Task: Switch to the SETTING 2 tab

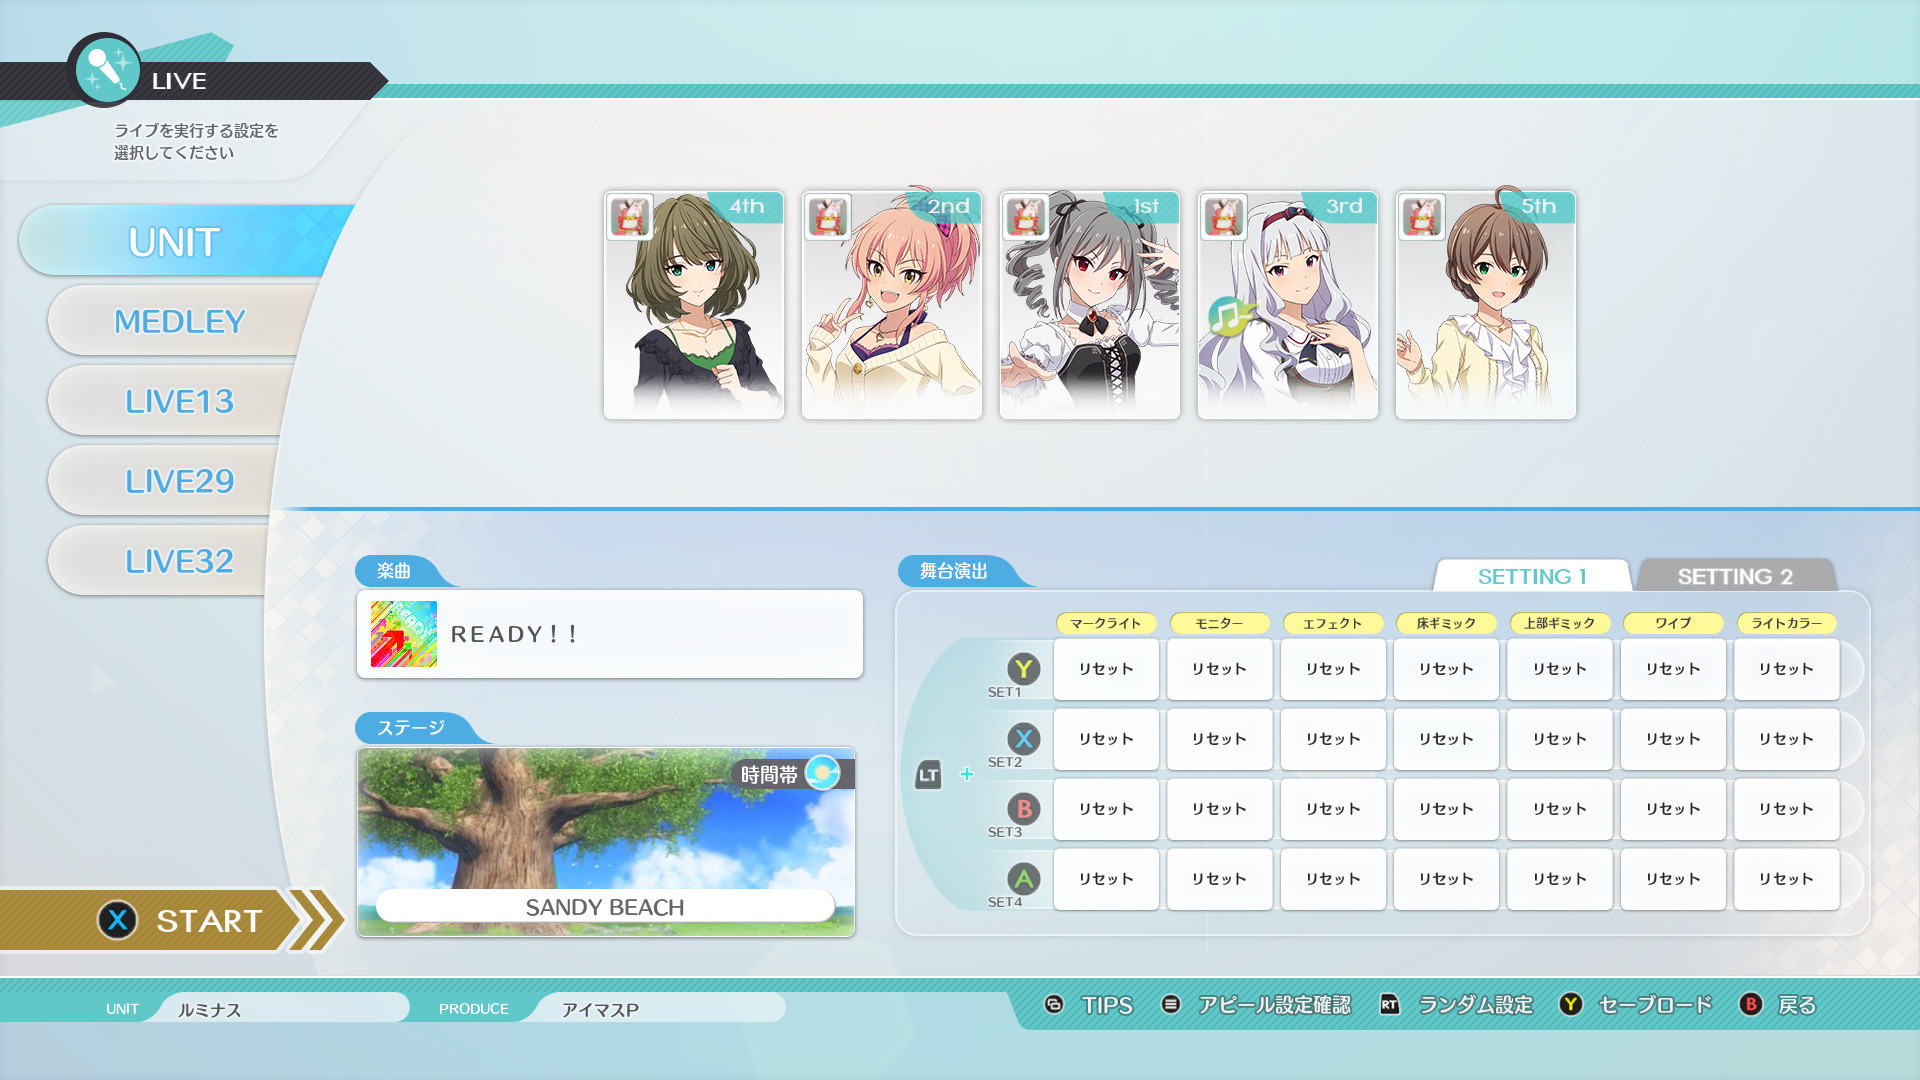Action: coord(1737,576)
